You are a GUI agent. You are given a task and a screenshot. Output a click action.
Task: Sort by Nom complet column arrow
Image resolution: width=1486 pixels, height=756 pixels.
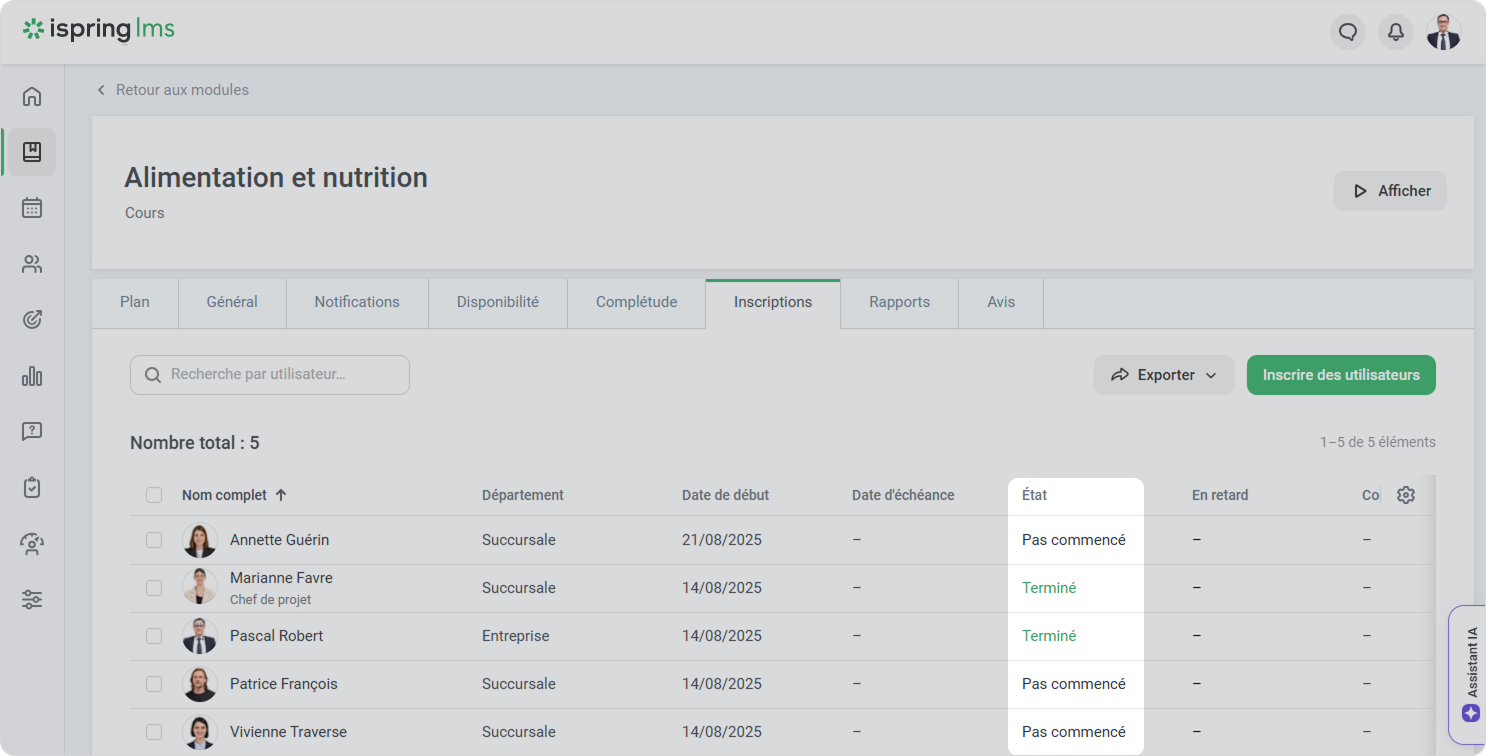(x=281, y=495)
